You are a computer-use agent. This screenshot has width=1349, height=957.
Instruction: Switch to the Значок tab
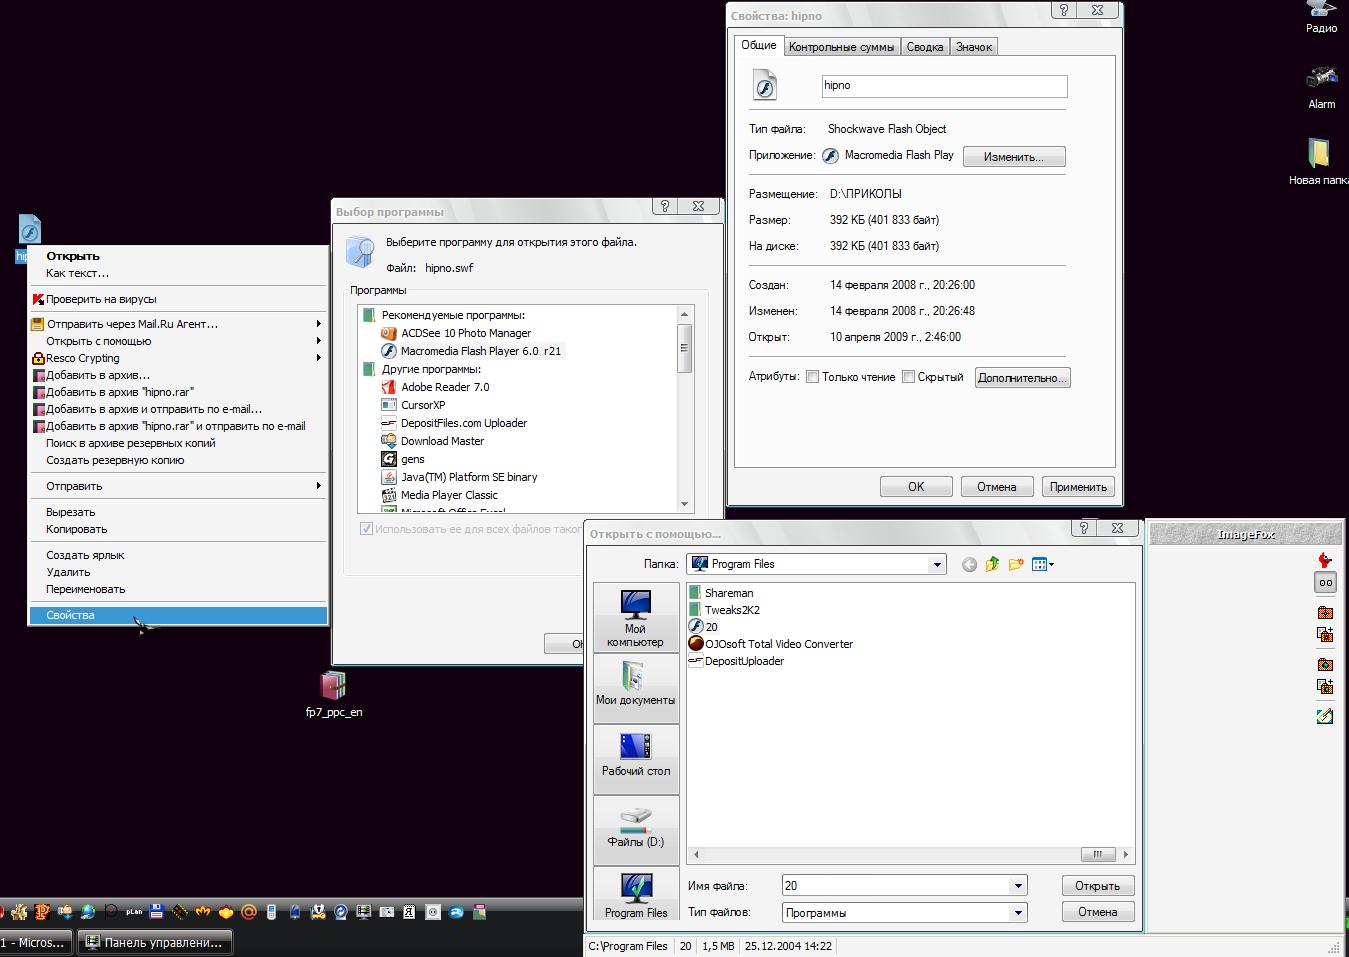[x=974, y=47]
